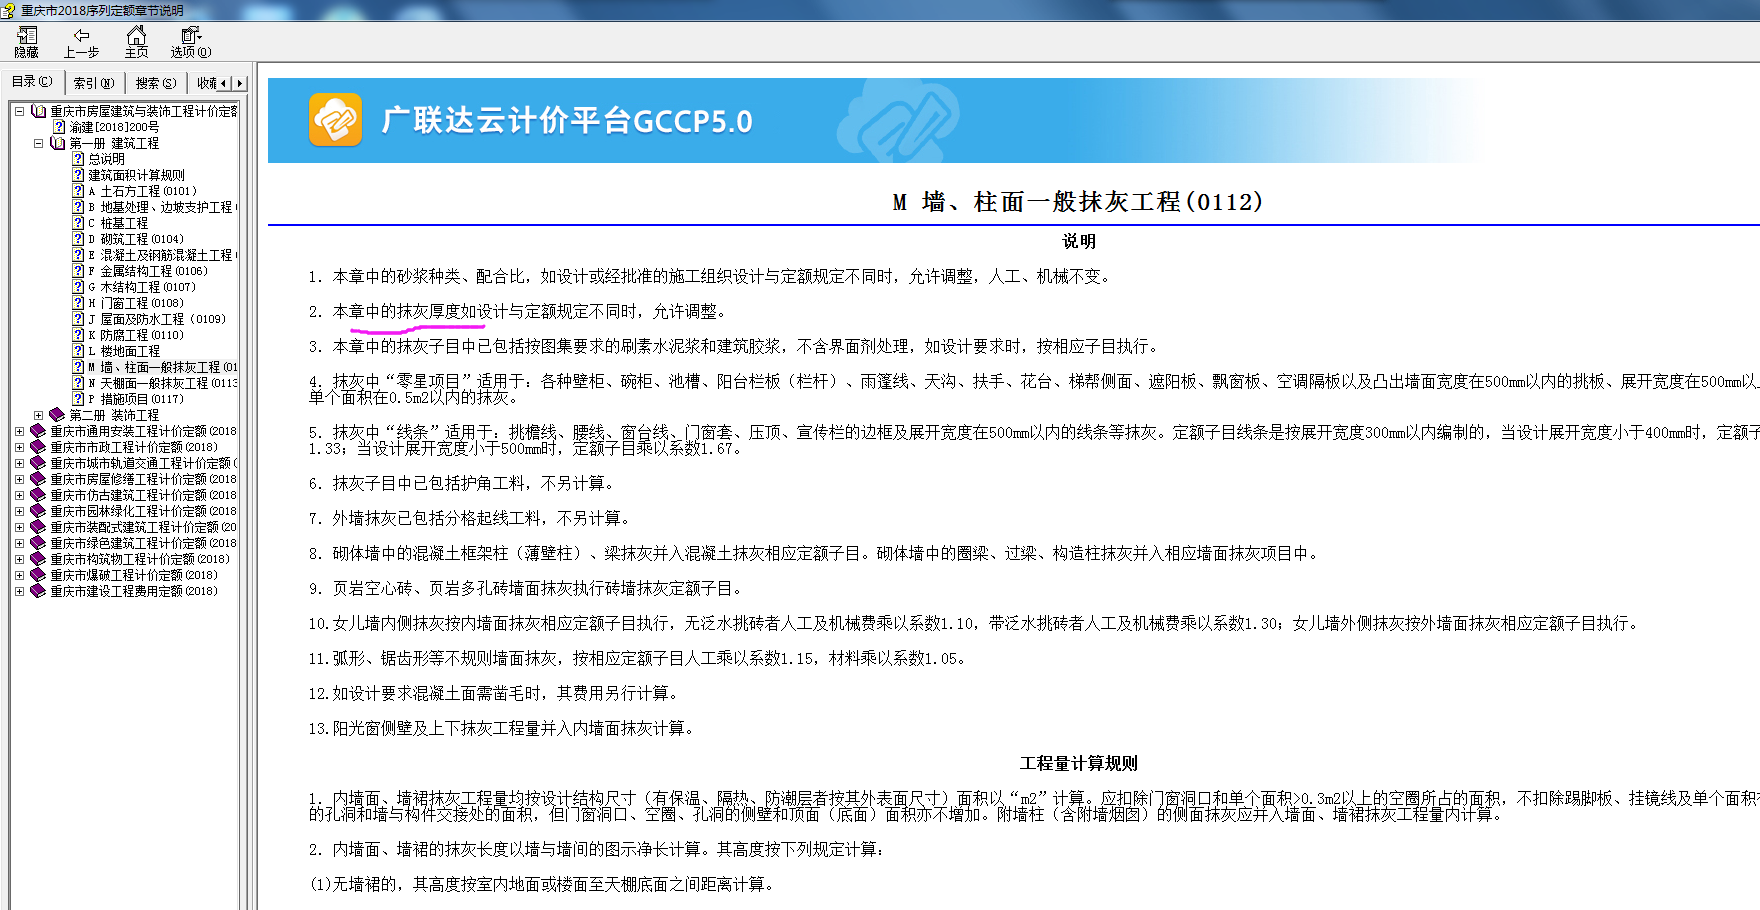Image resolution: width=1760 pixels, height=910 pixels.
Task: Click item 9 about 页岩空心砖 plastering
Action: (x=525, y=588)
